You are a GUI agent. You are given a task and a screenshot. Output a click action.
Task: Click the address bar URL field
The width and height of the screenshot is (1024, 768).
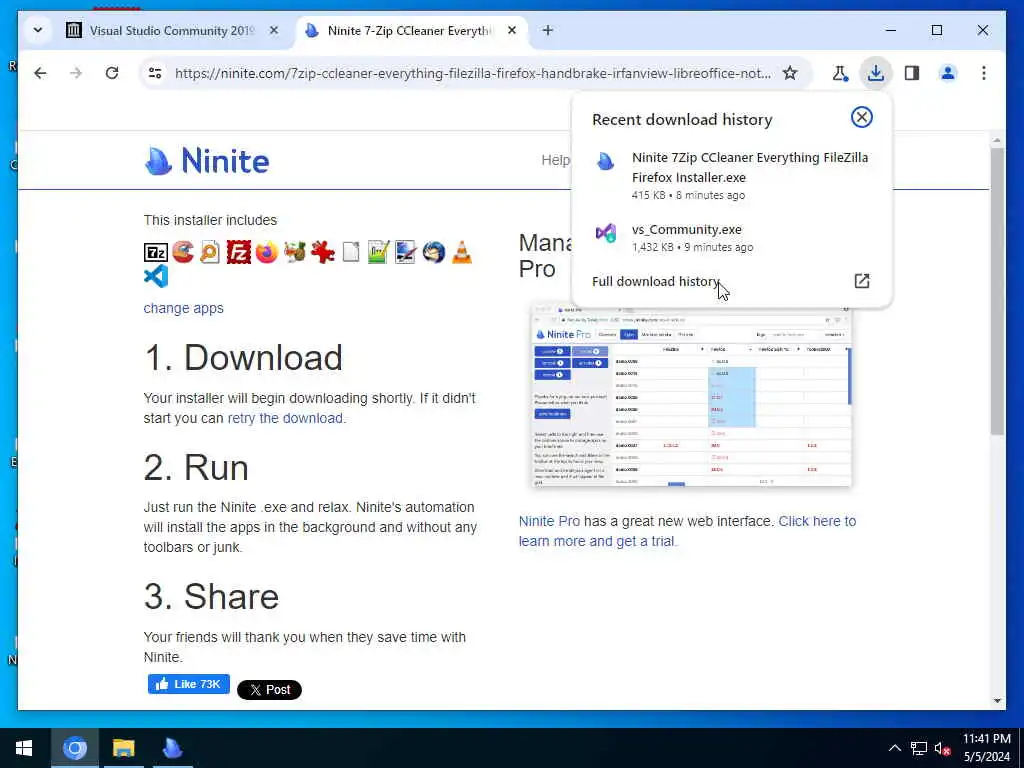point(472,73)
